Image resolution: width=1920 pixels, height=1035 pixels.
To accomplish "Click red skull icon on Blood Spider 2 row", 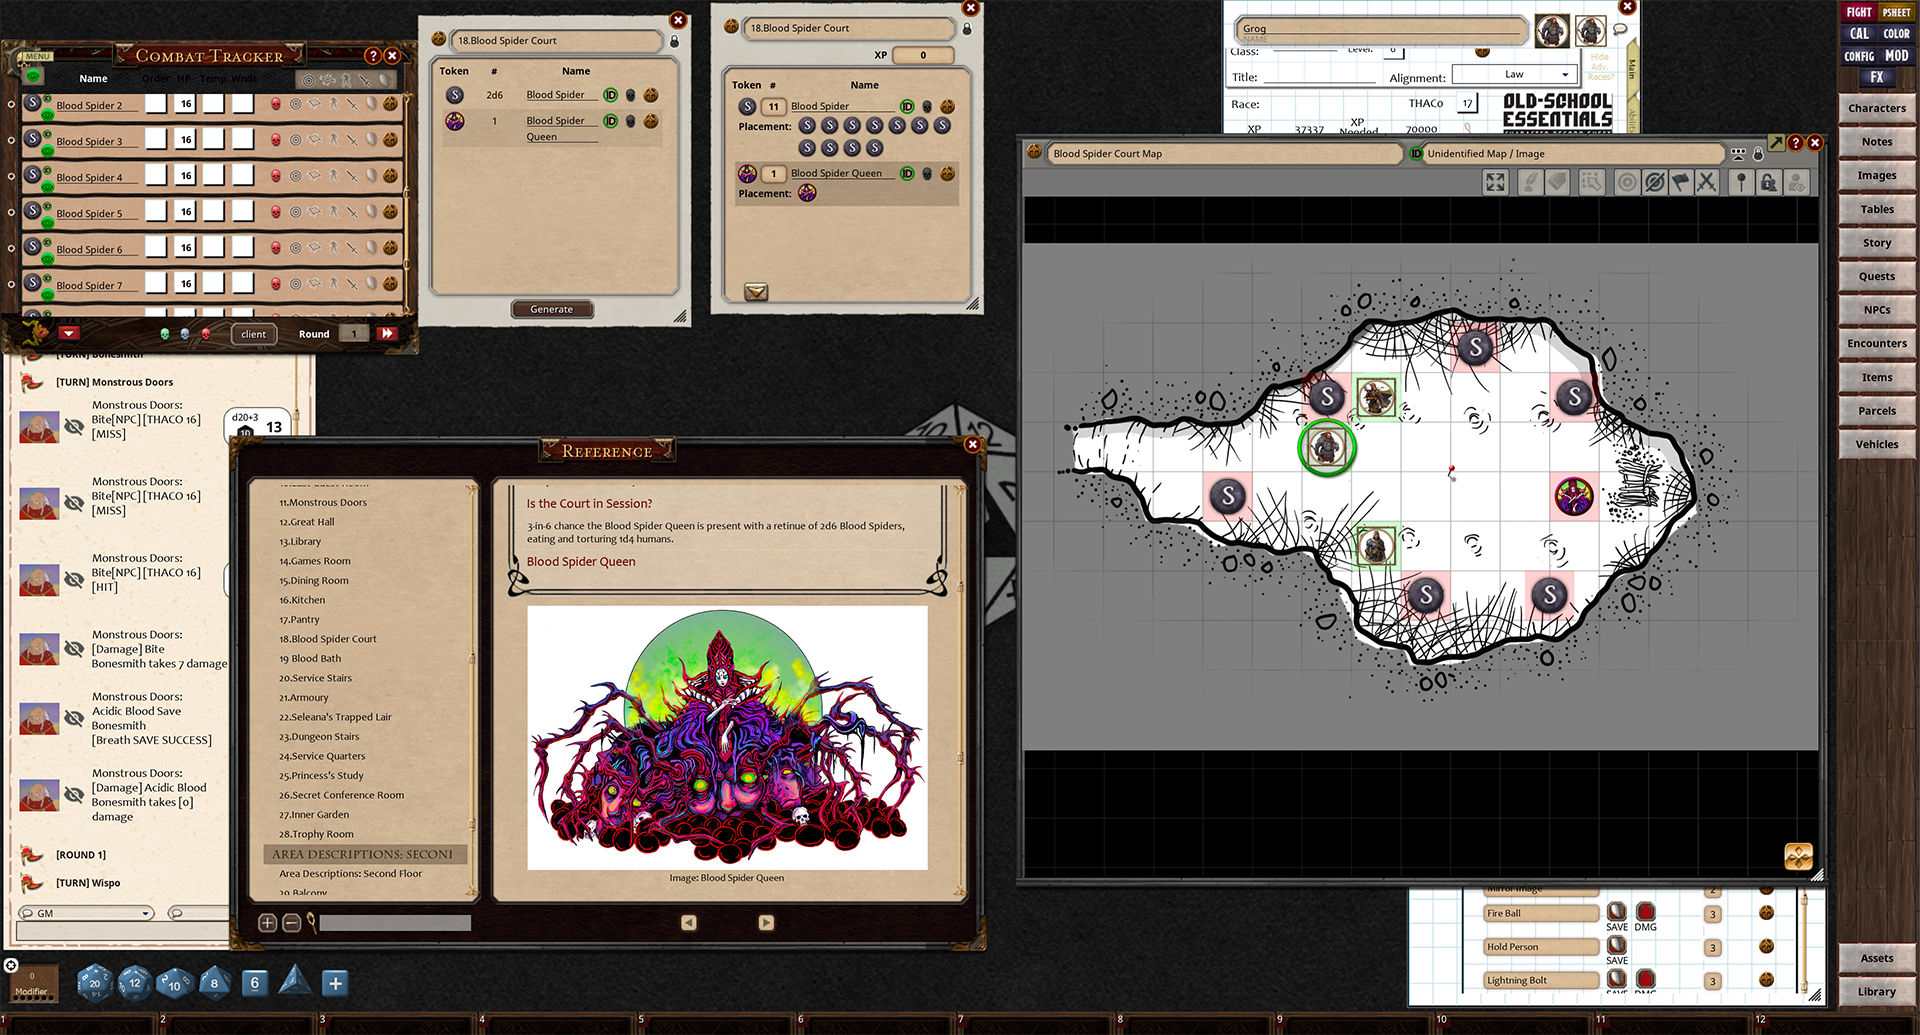I will tap(276, 104).
